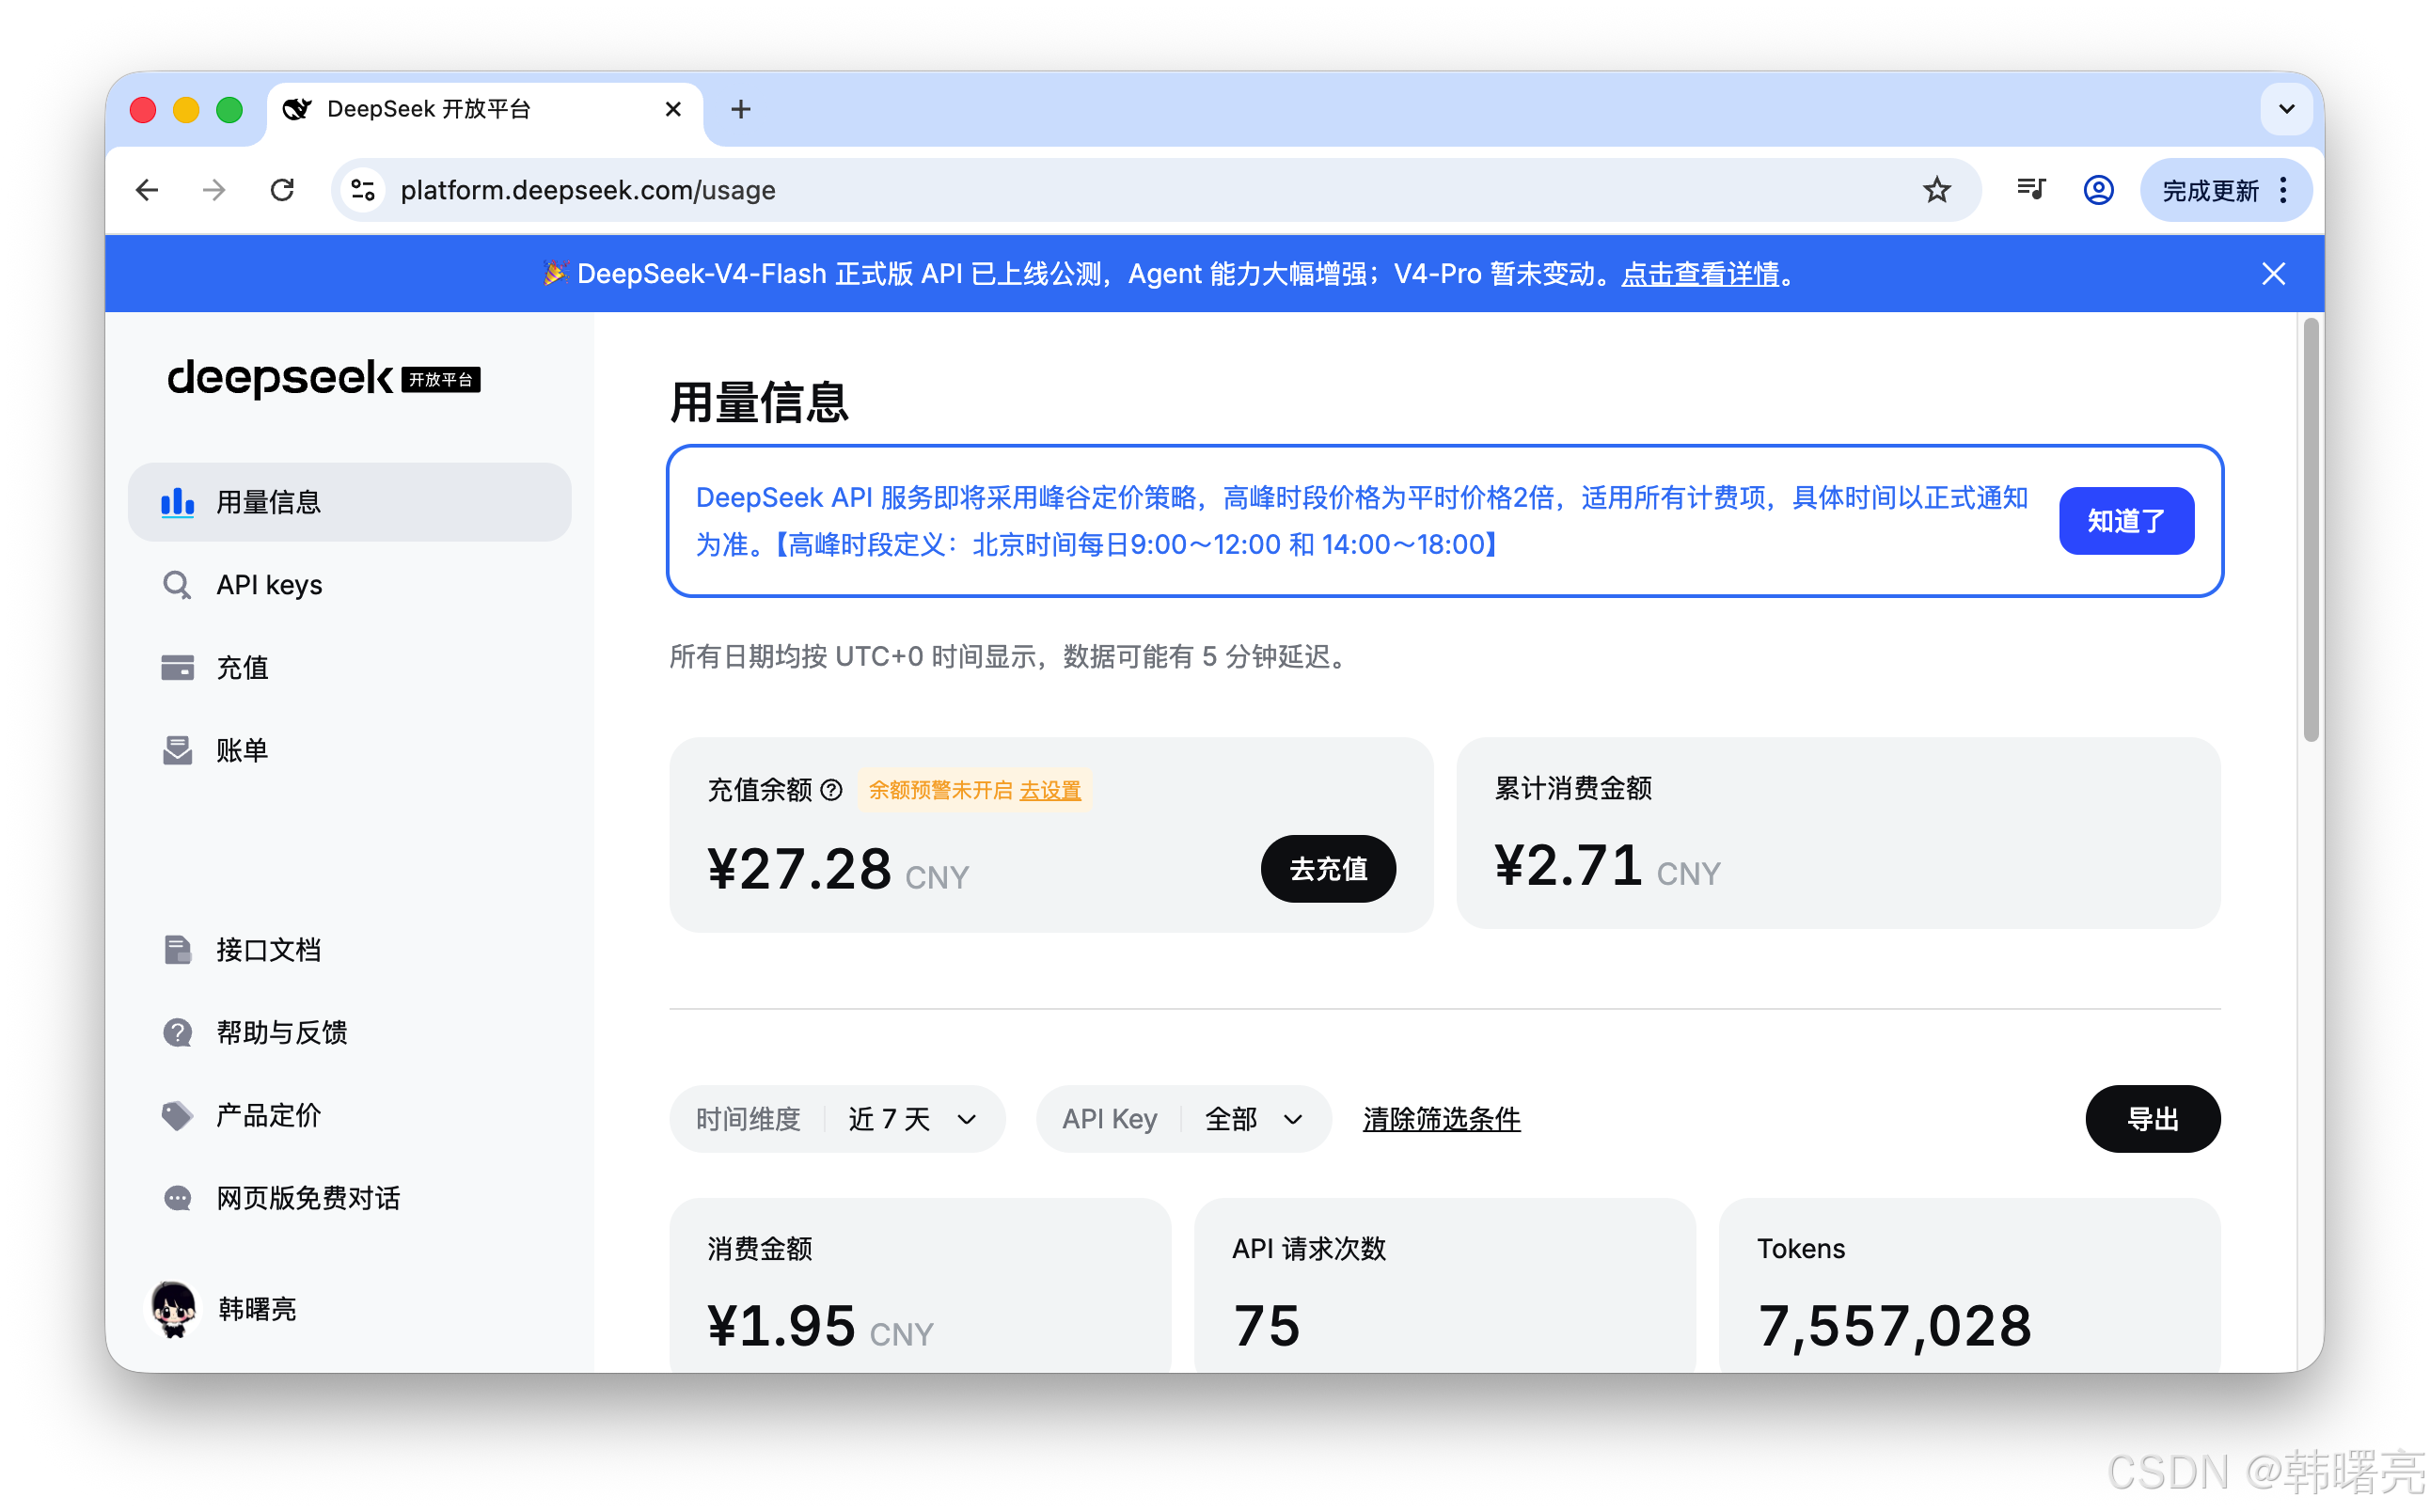Bookmark this page with the star icon
2430x1512 pixels.
tap(1936, 190)
